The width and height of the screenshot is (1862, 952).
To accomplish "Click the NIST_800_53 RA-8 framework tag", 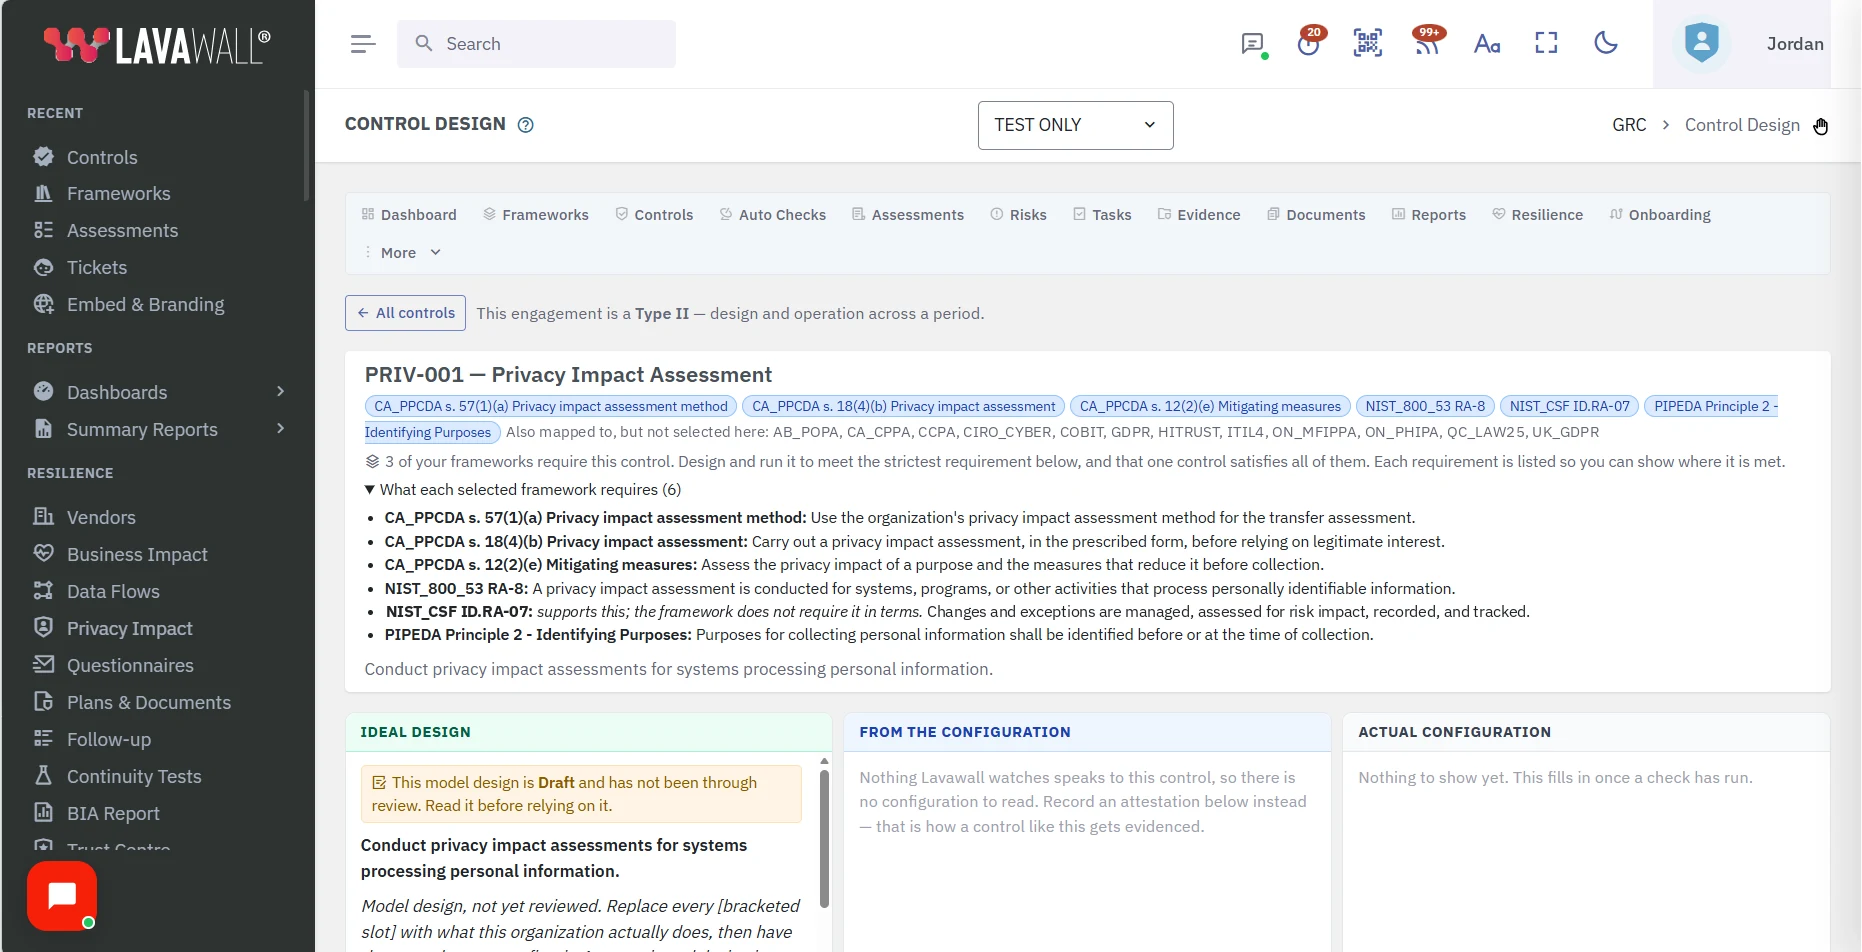I will 1425,406.
